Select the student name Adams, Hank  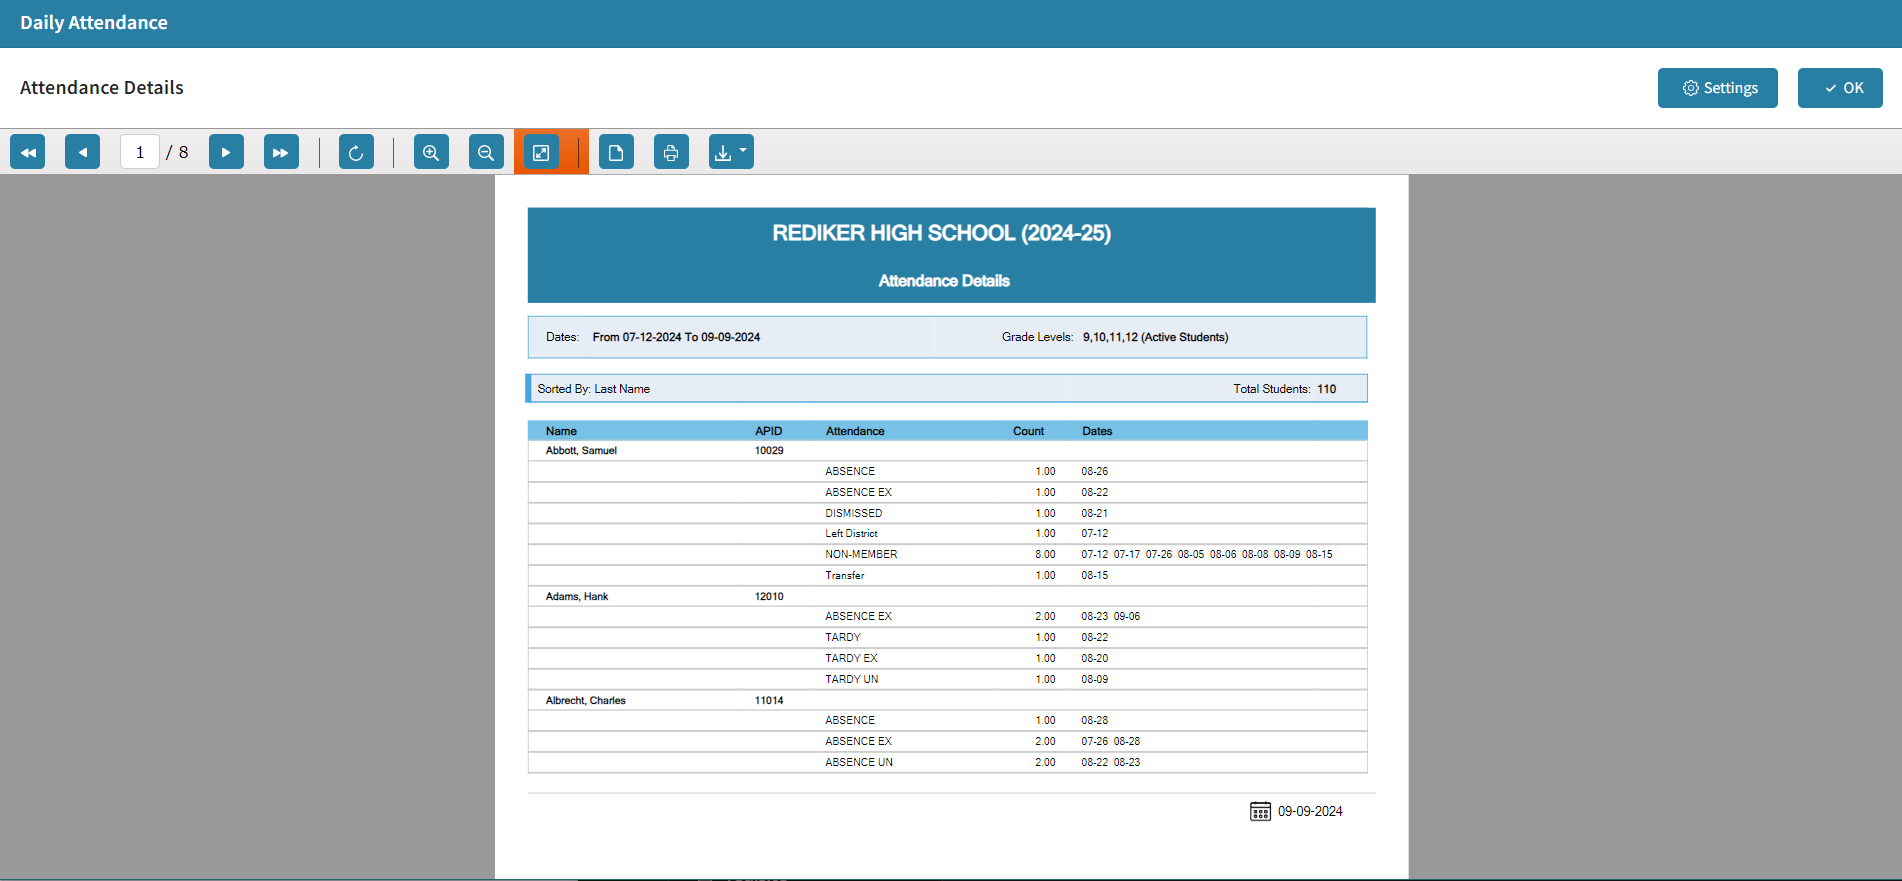tap(577, 597)
